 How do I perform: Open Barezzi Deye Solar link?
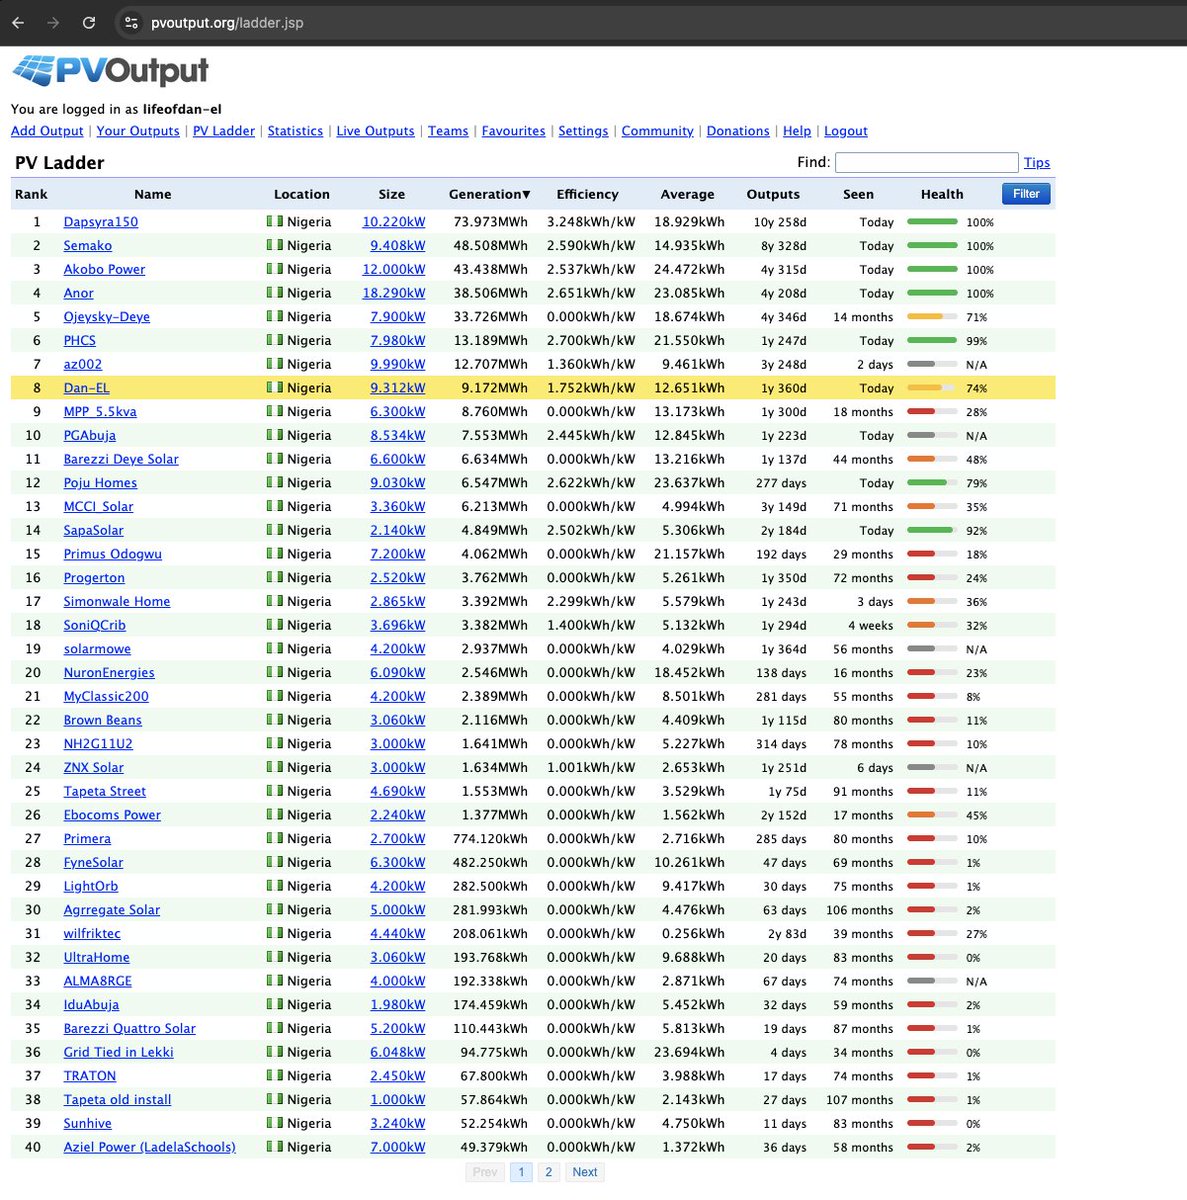121,459
